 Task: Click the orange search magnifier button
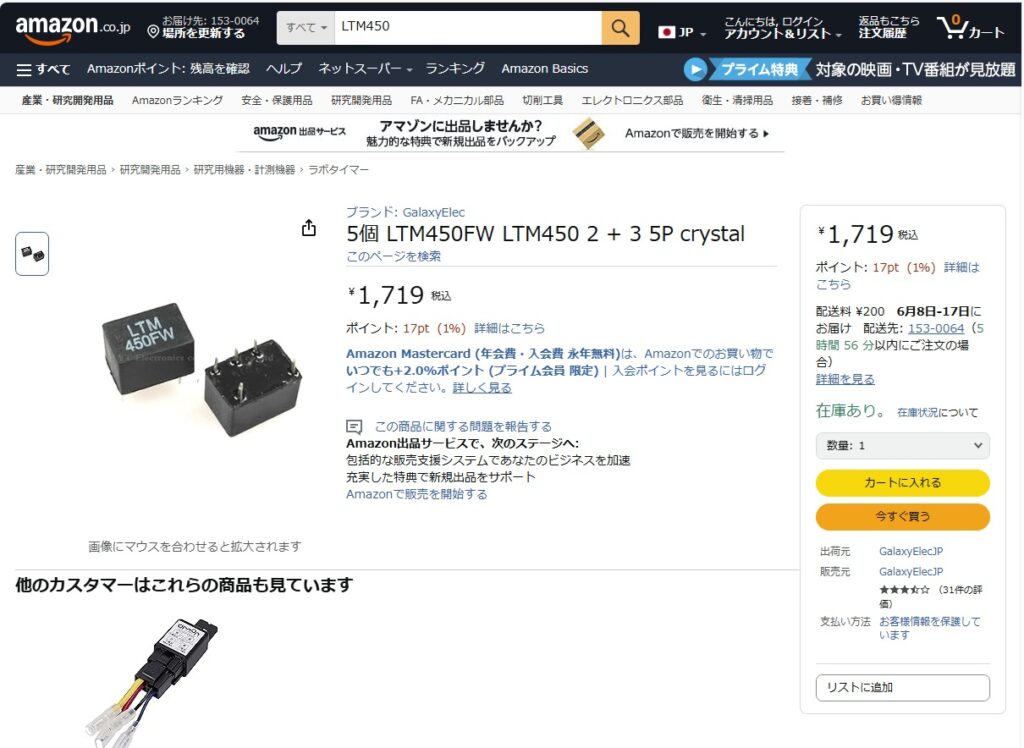(620, 28)
